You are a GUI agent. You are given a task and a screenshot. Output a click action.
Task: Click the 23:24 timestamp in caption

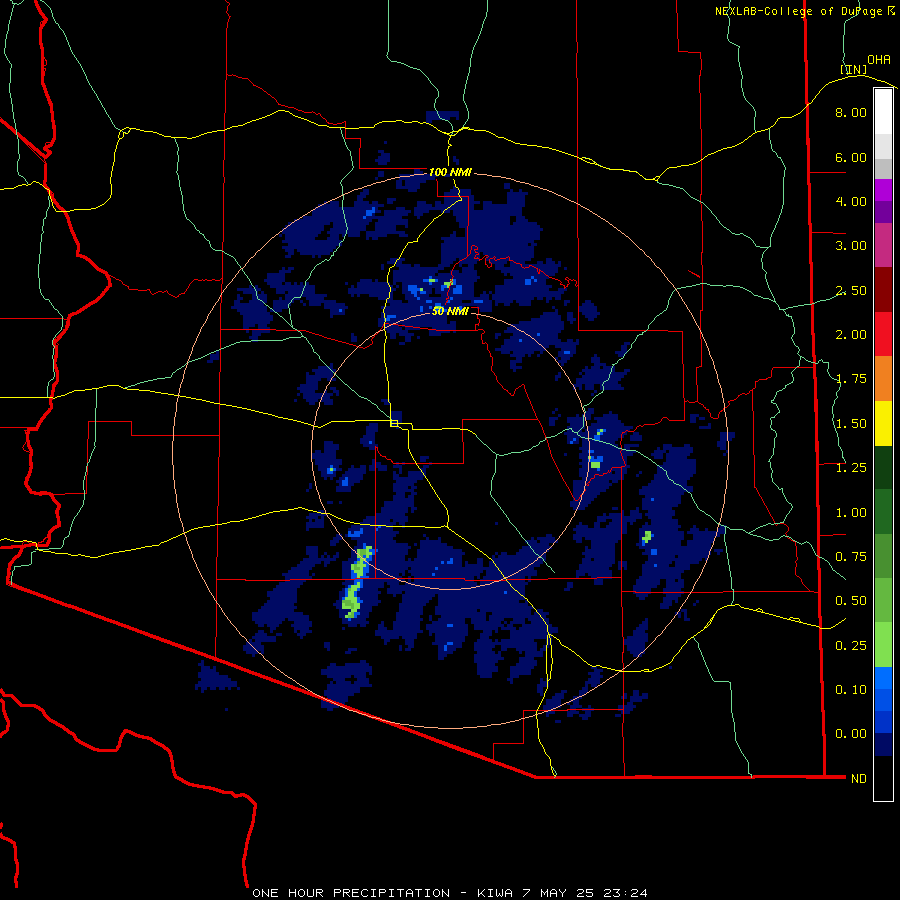628,893
